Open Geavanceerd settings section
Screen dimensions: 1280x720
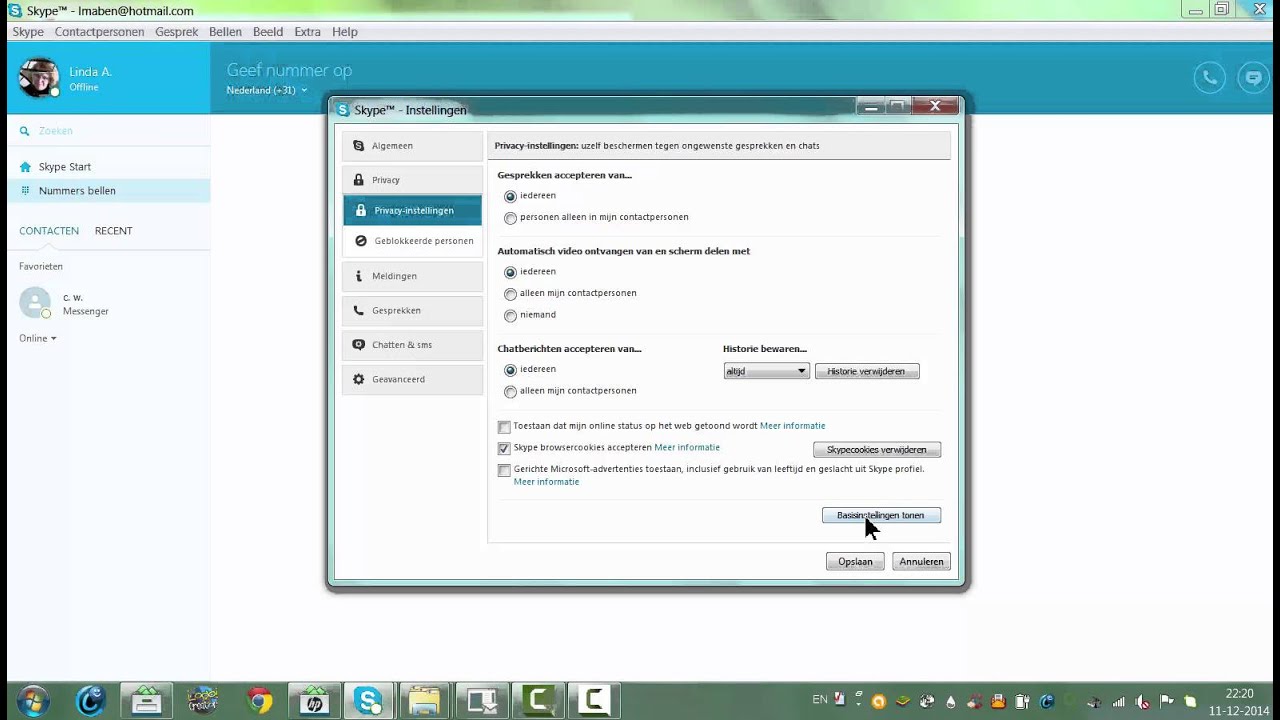pyautogui.click(x=412, y=380)
